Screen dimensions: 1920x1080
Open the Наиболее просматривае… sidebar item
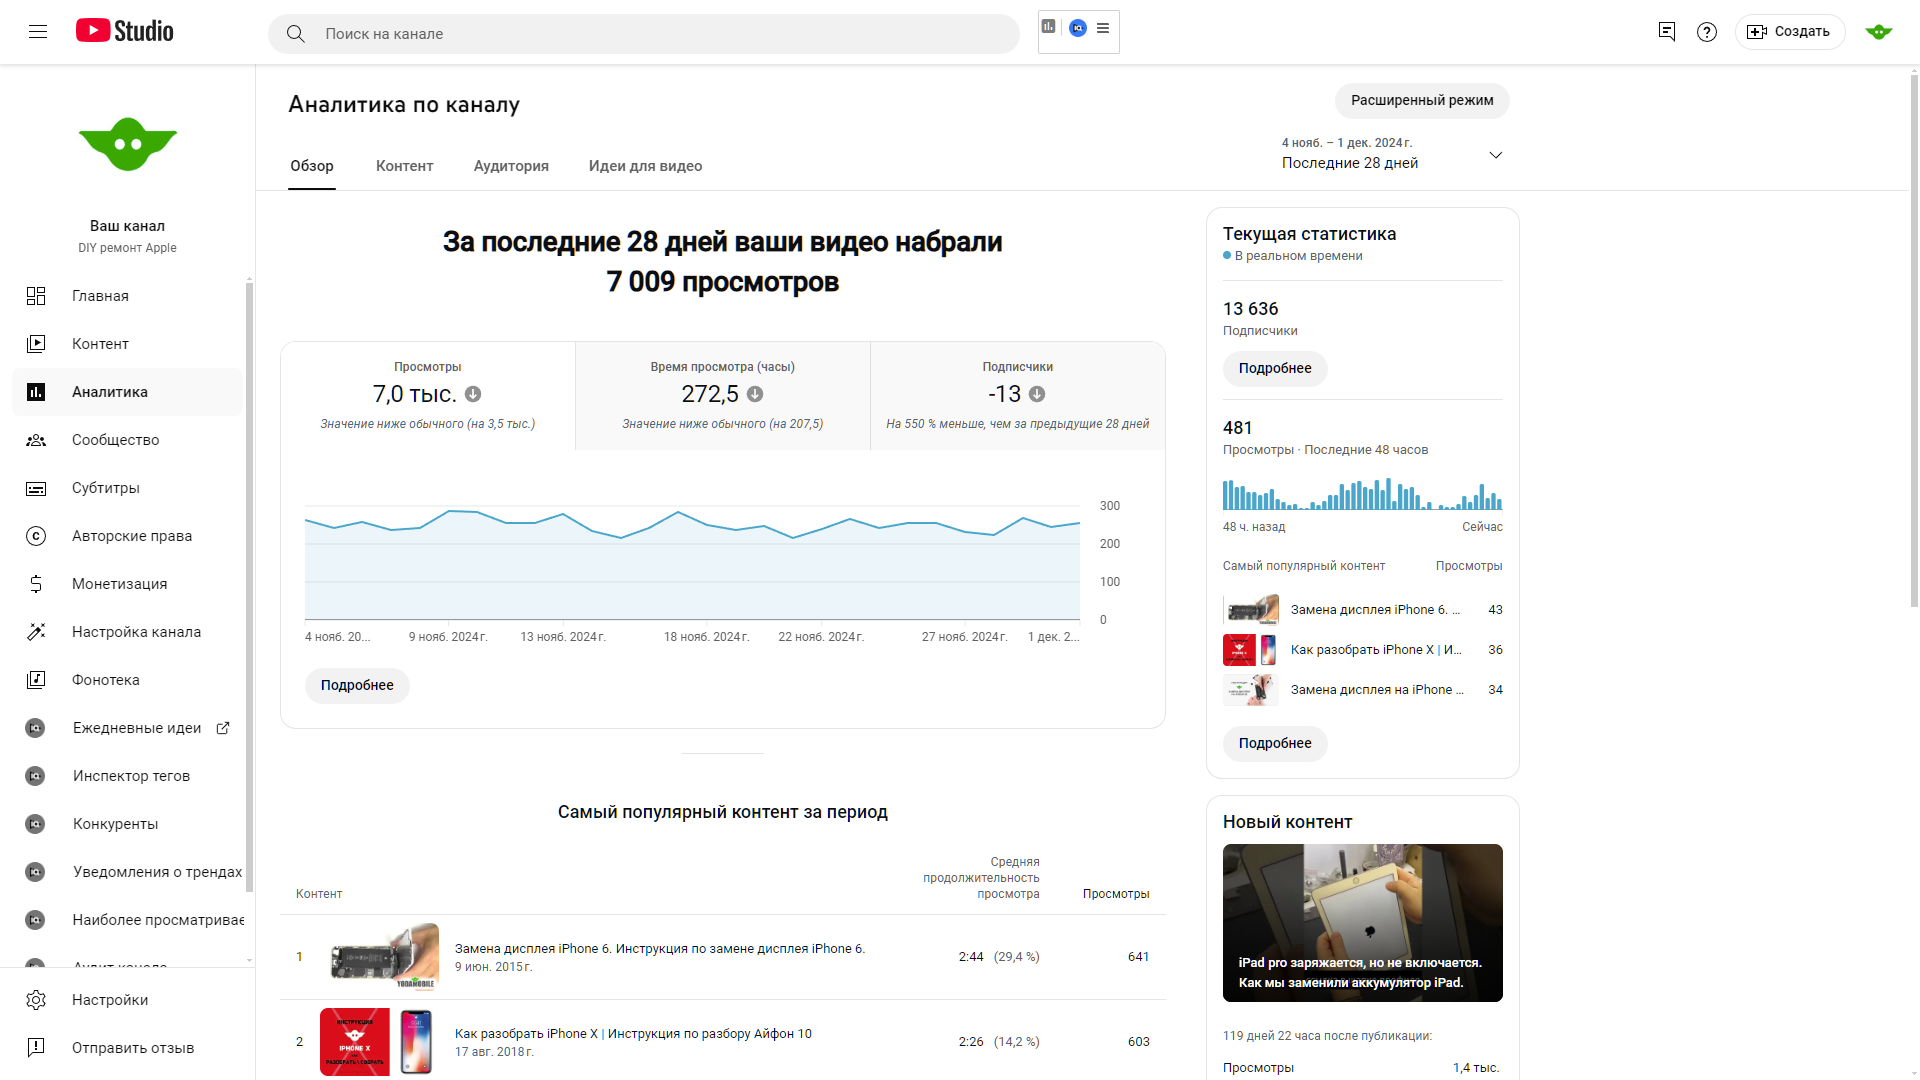point(128,920)
